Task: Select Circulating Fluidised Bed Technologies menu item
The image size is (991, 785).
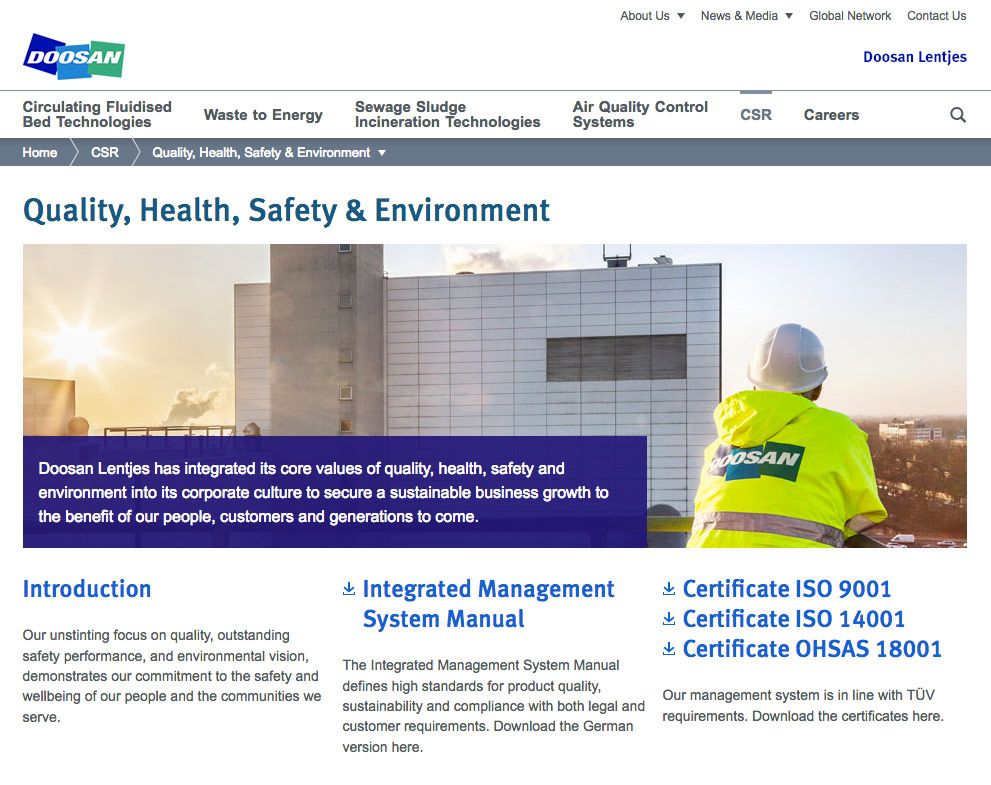Action: tap(97, 114)
